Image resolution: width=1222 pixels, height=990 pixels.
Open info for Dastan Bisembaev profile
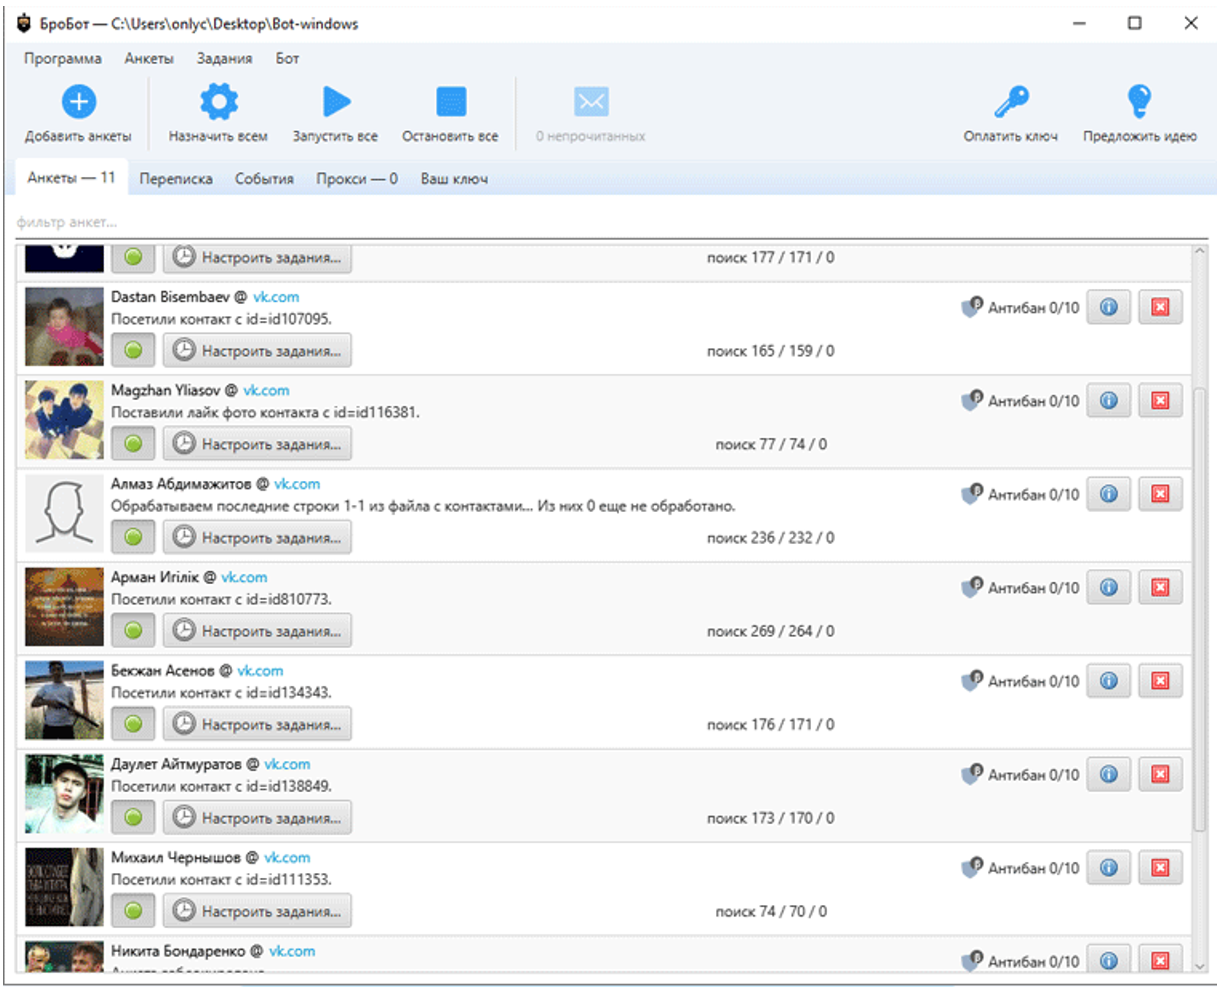(1108, 307)
